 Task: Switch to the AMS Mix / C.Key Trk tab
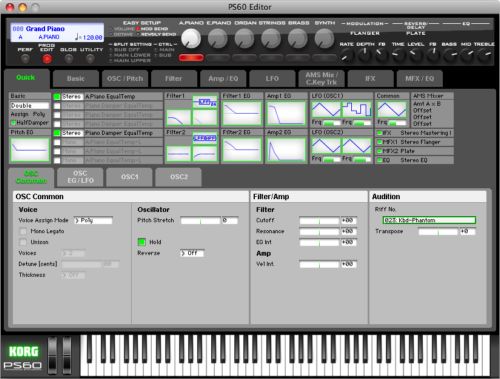321,79
